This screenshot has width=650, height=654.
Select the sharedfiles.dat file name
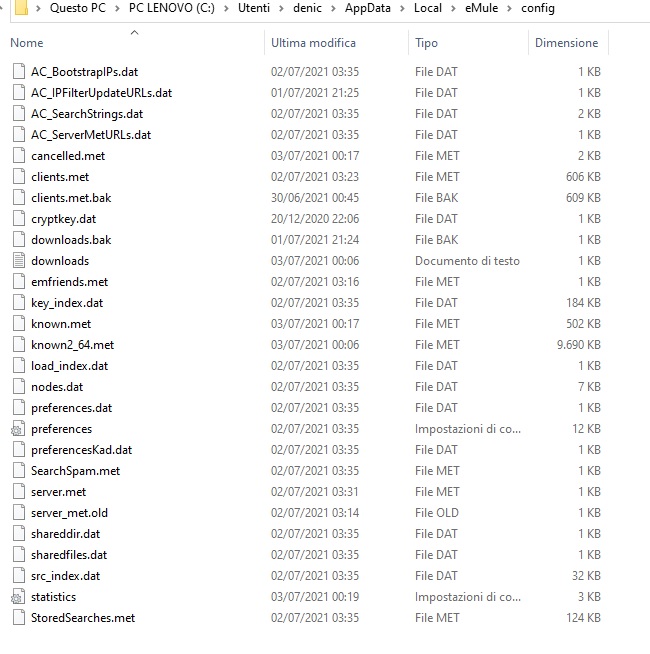(x=69, y=554)
